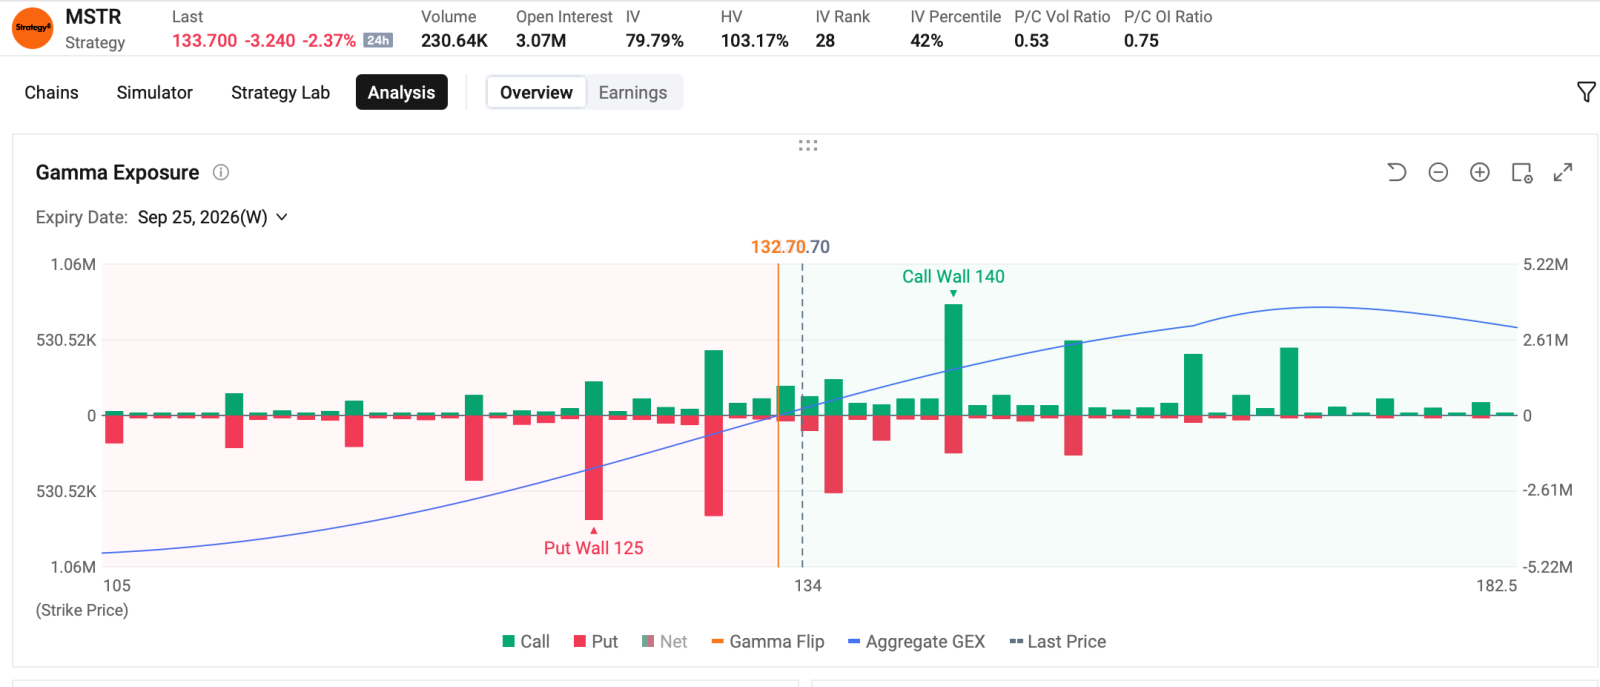The image size is (1600, 687).
Task: Click the Open Interest value 3.07M
Action: click(541, 41)
